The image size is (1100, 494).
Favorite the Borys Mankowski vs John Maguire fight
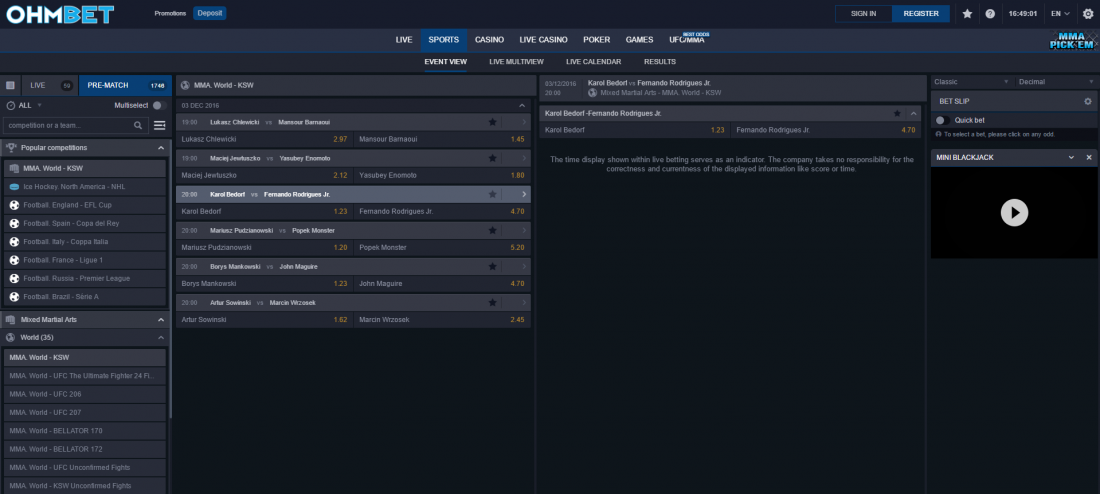(x=492, y=267)
